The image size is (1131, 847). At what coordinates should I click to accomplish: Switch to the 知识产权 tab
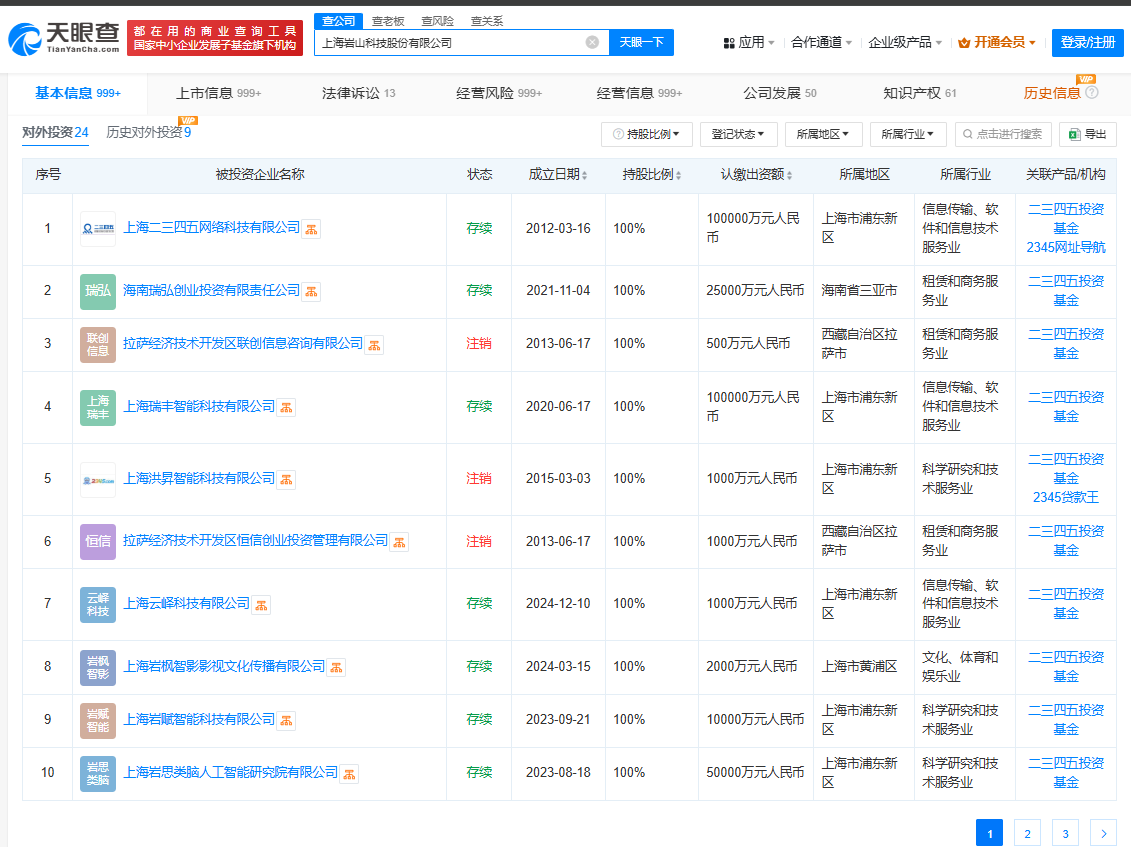point(919,93)
